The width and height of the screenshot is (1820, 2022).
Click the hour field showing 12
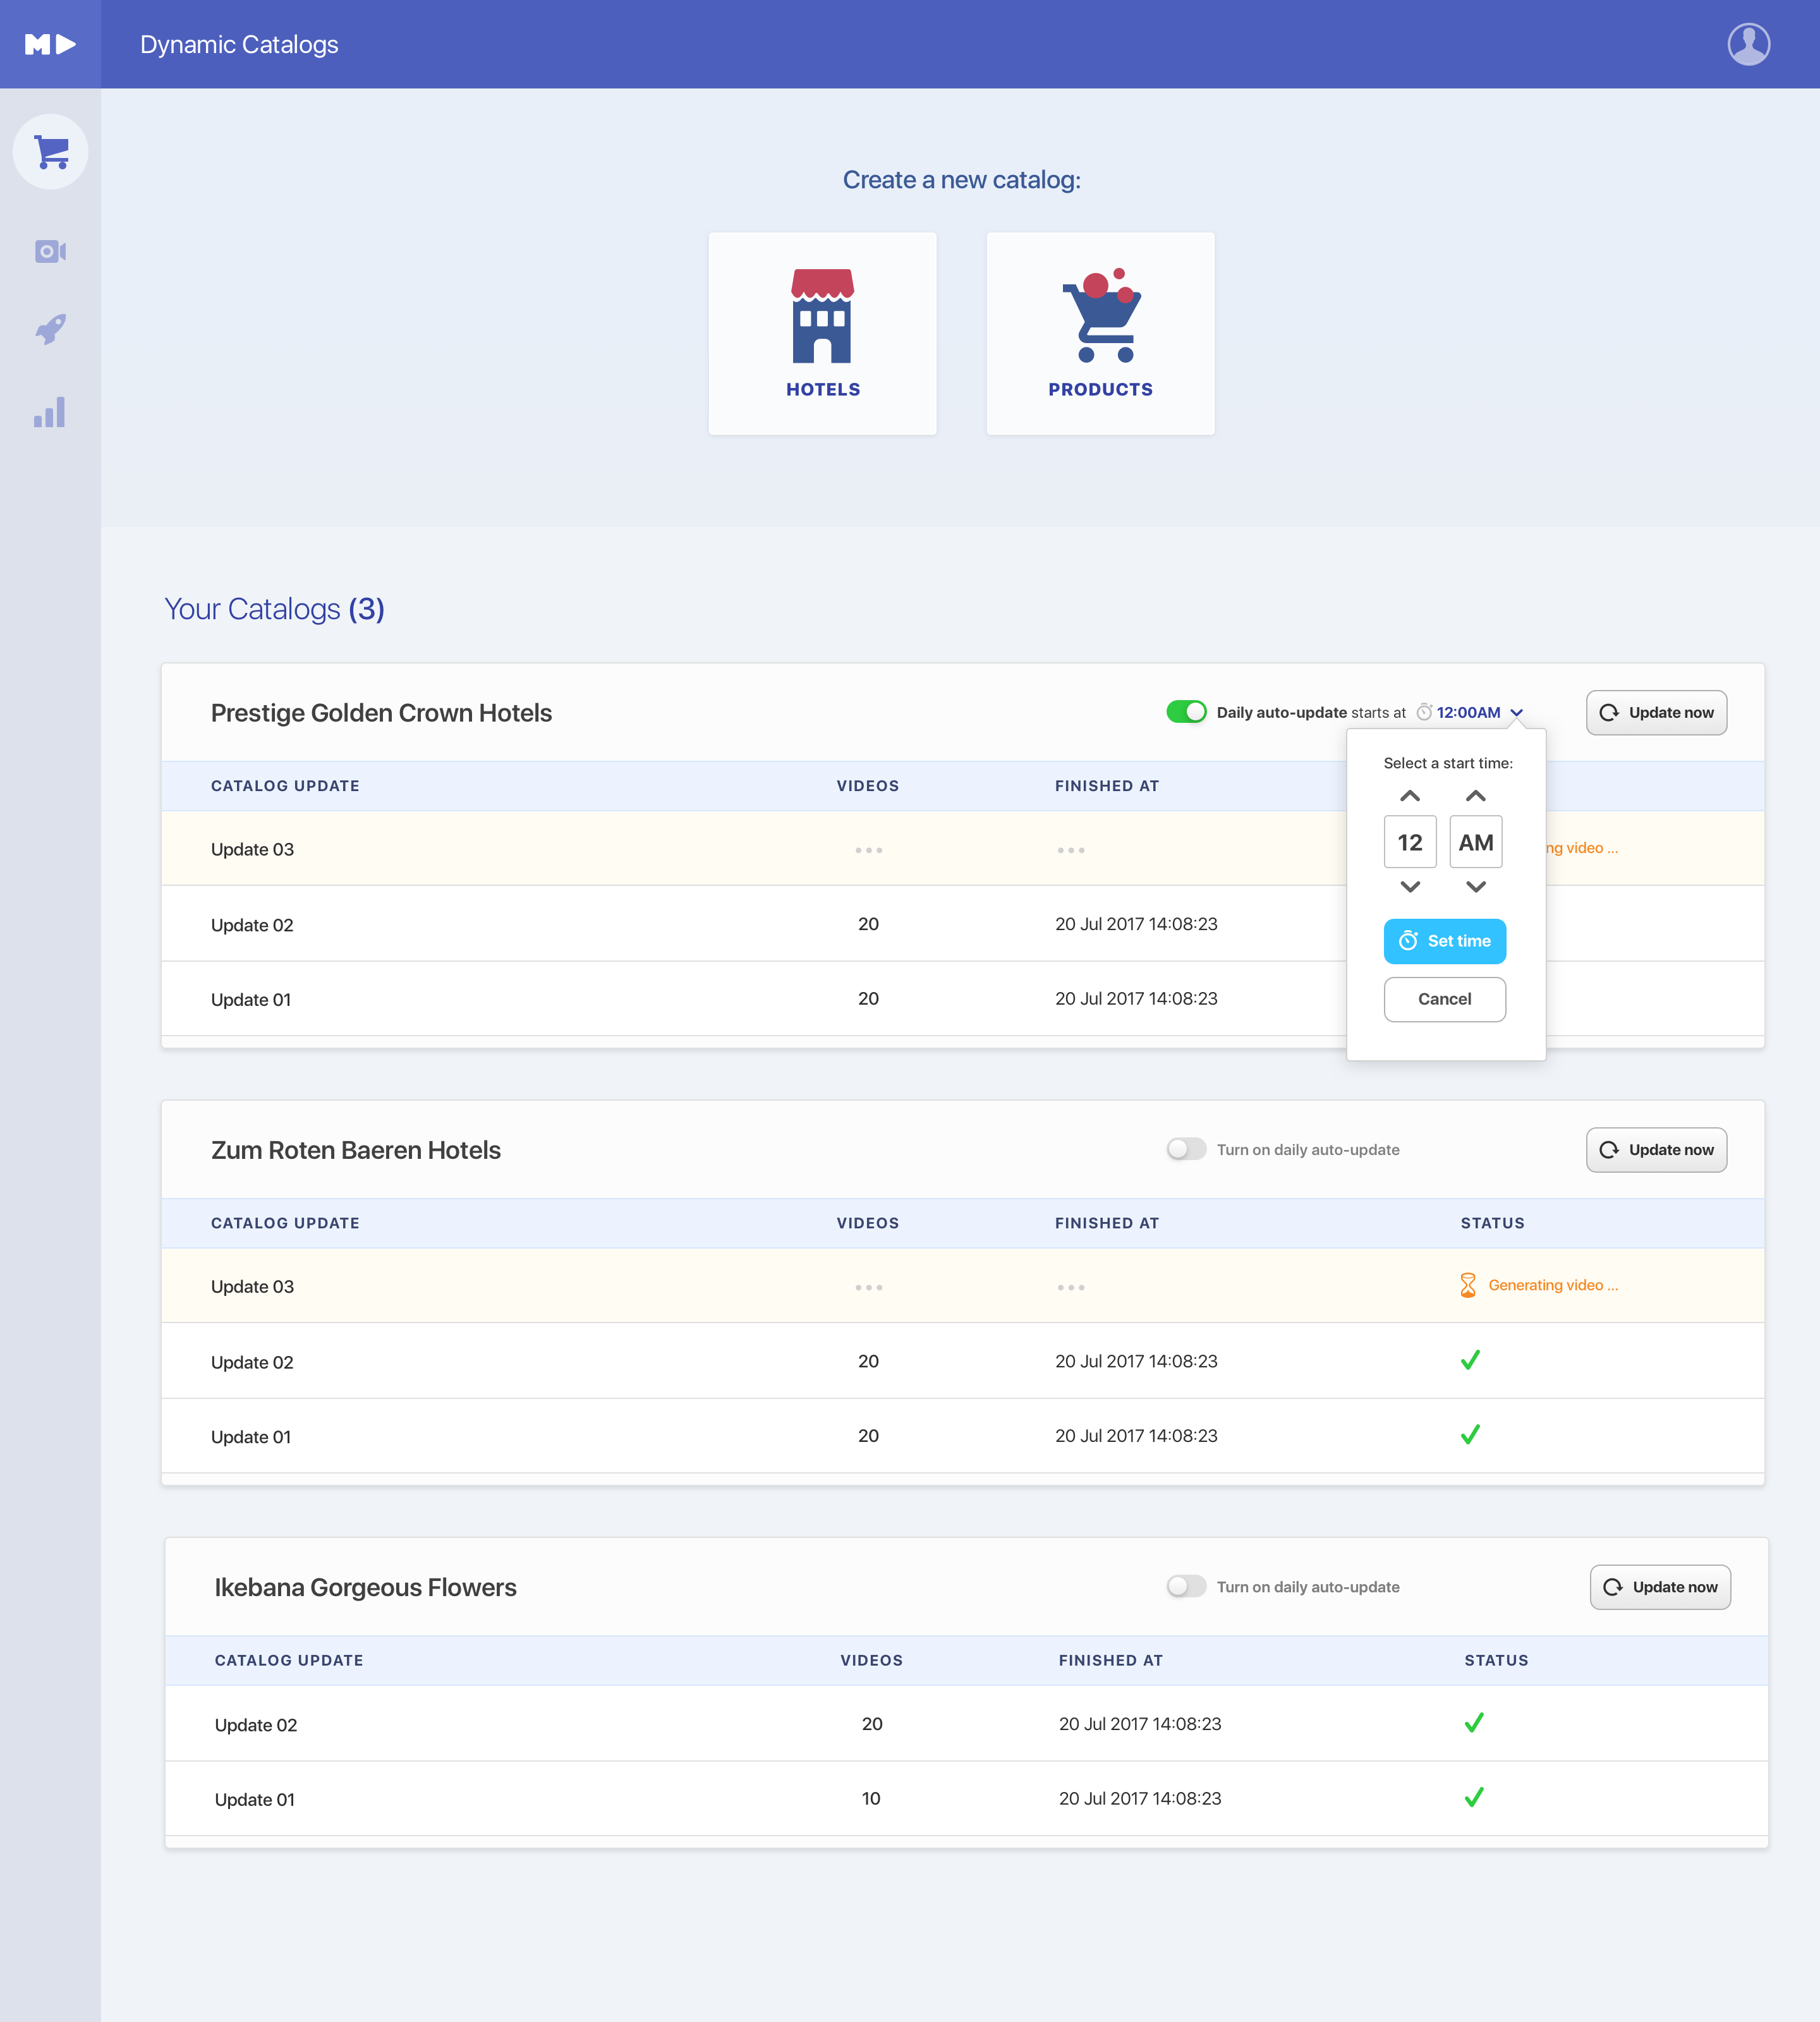tap(1410, 842)
